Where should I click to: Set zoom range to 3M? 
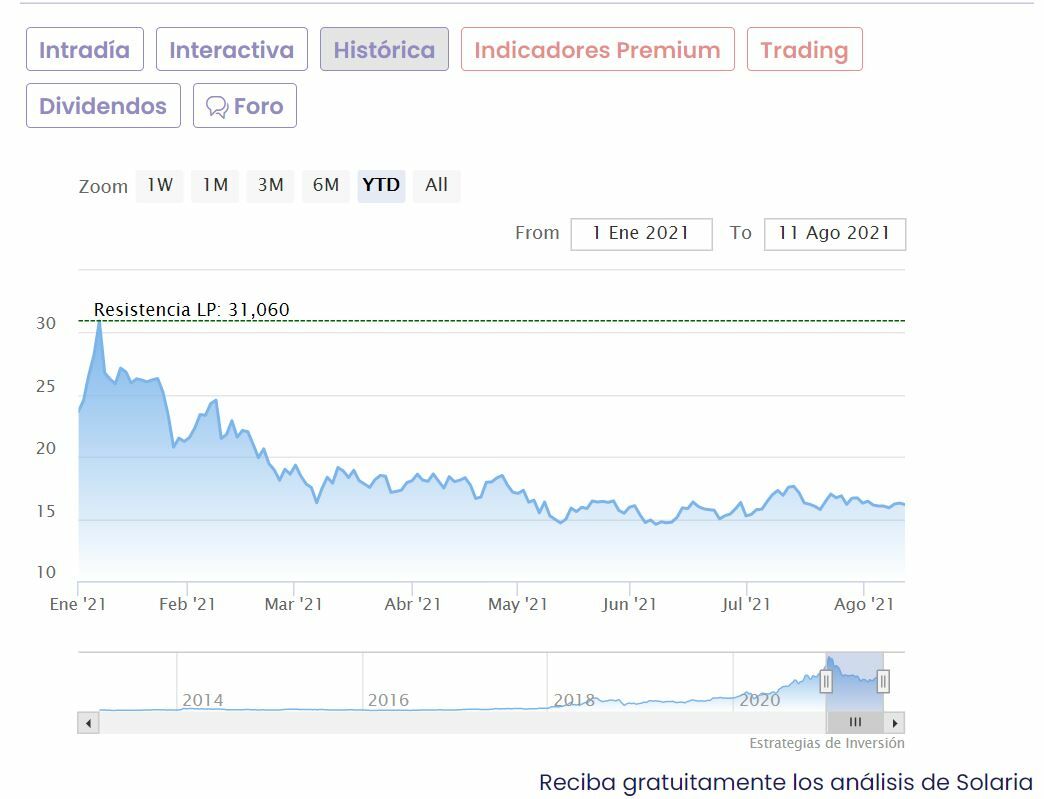tap(270, 185)
